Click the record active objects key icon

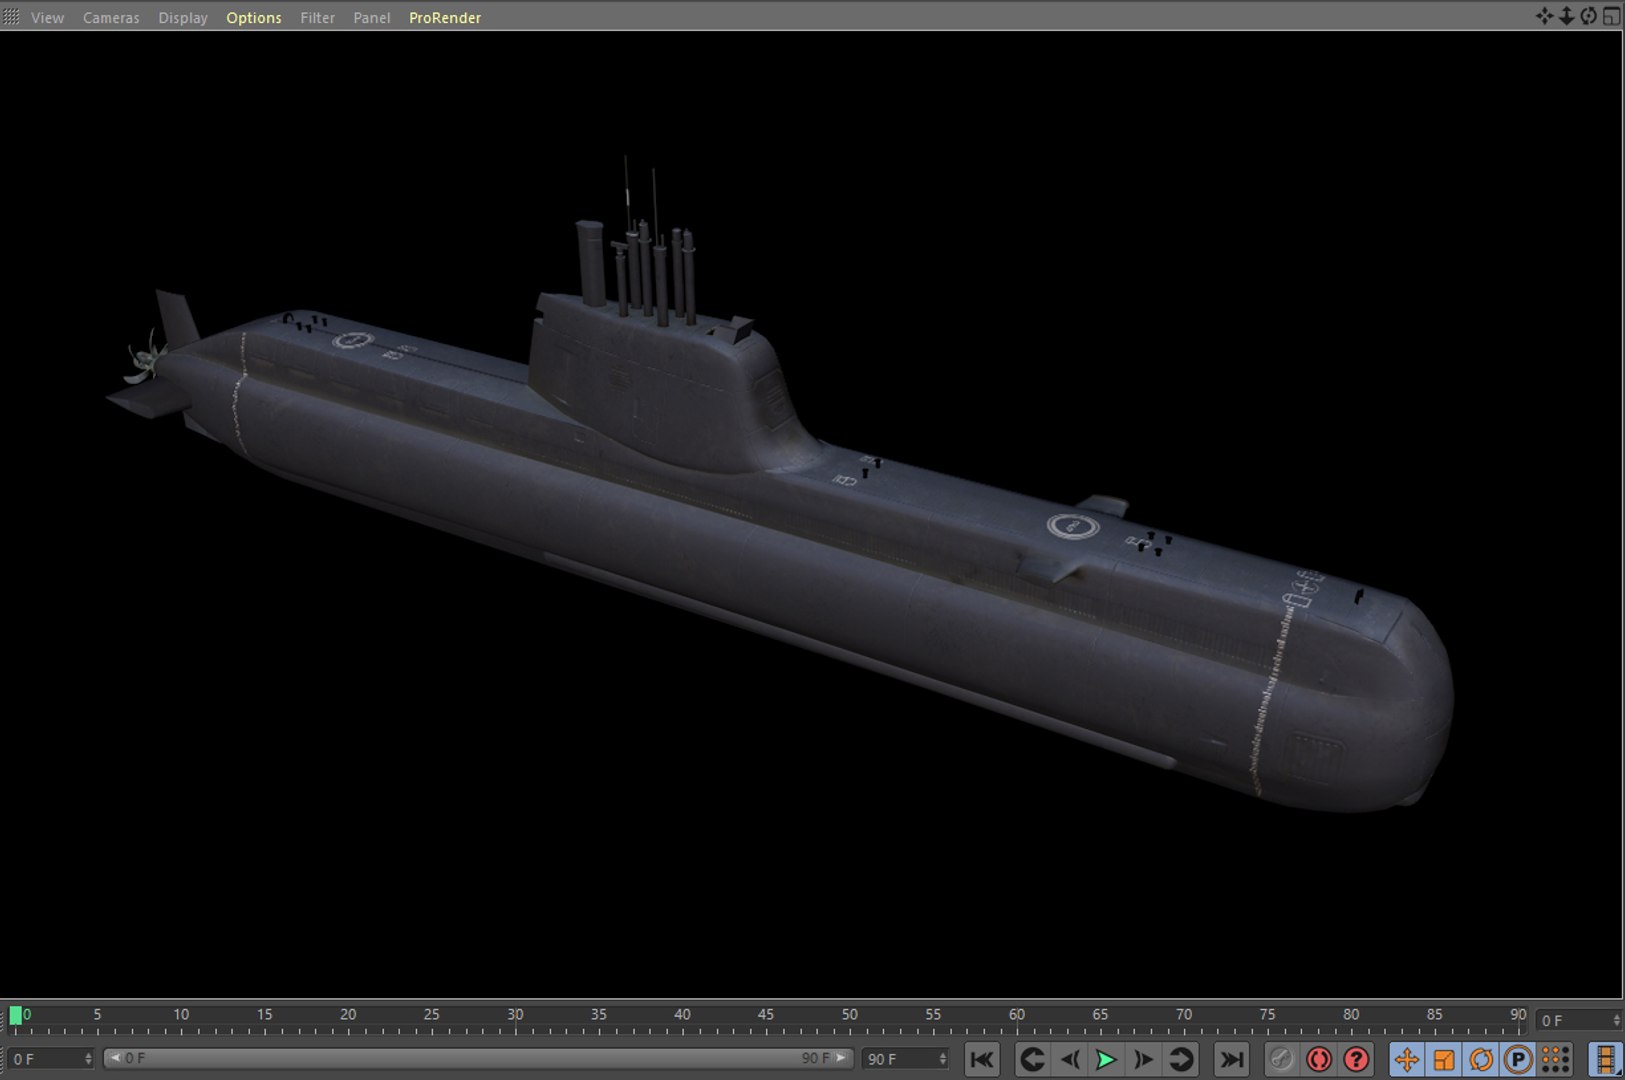click(x=1281, y=1059)
